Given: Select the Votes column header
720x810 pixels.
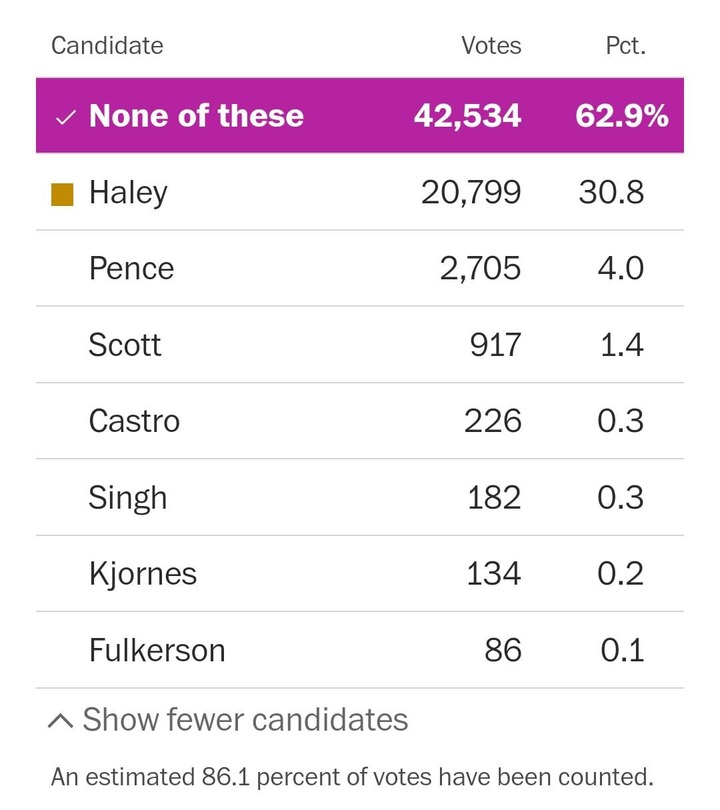Looking at the screenshot, I should 490,46.
